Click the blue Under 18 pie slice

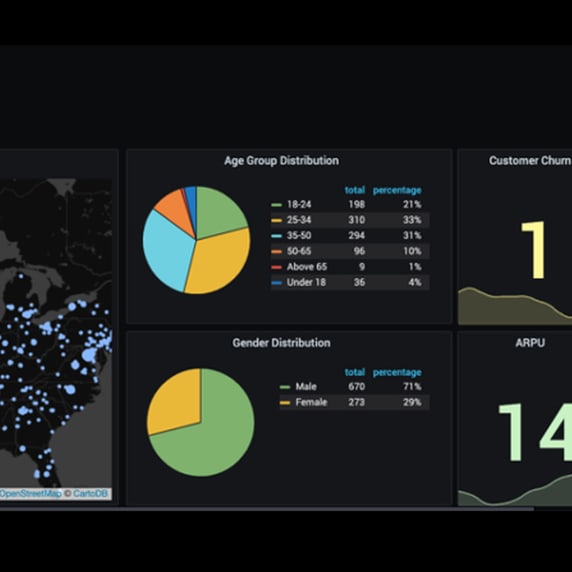[191, 204]
